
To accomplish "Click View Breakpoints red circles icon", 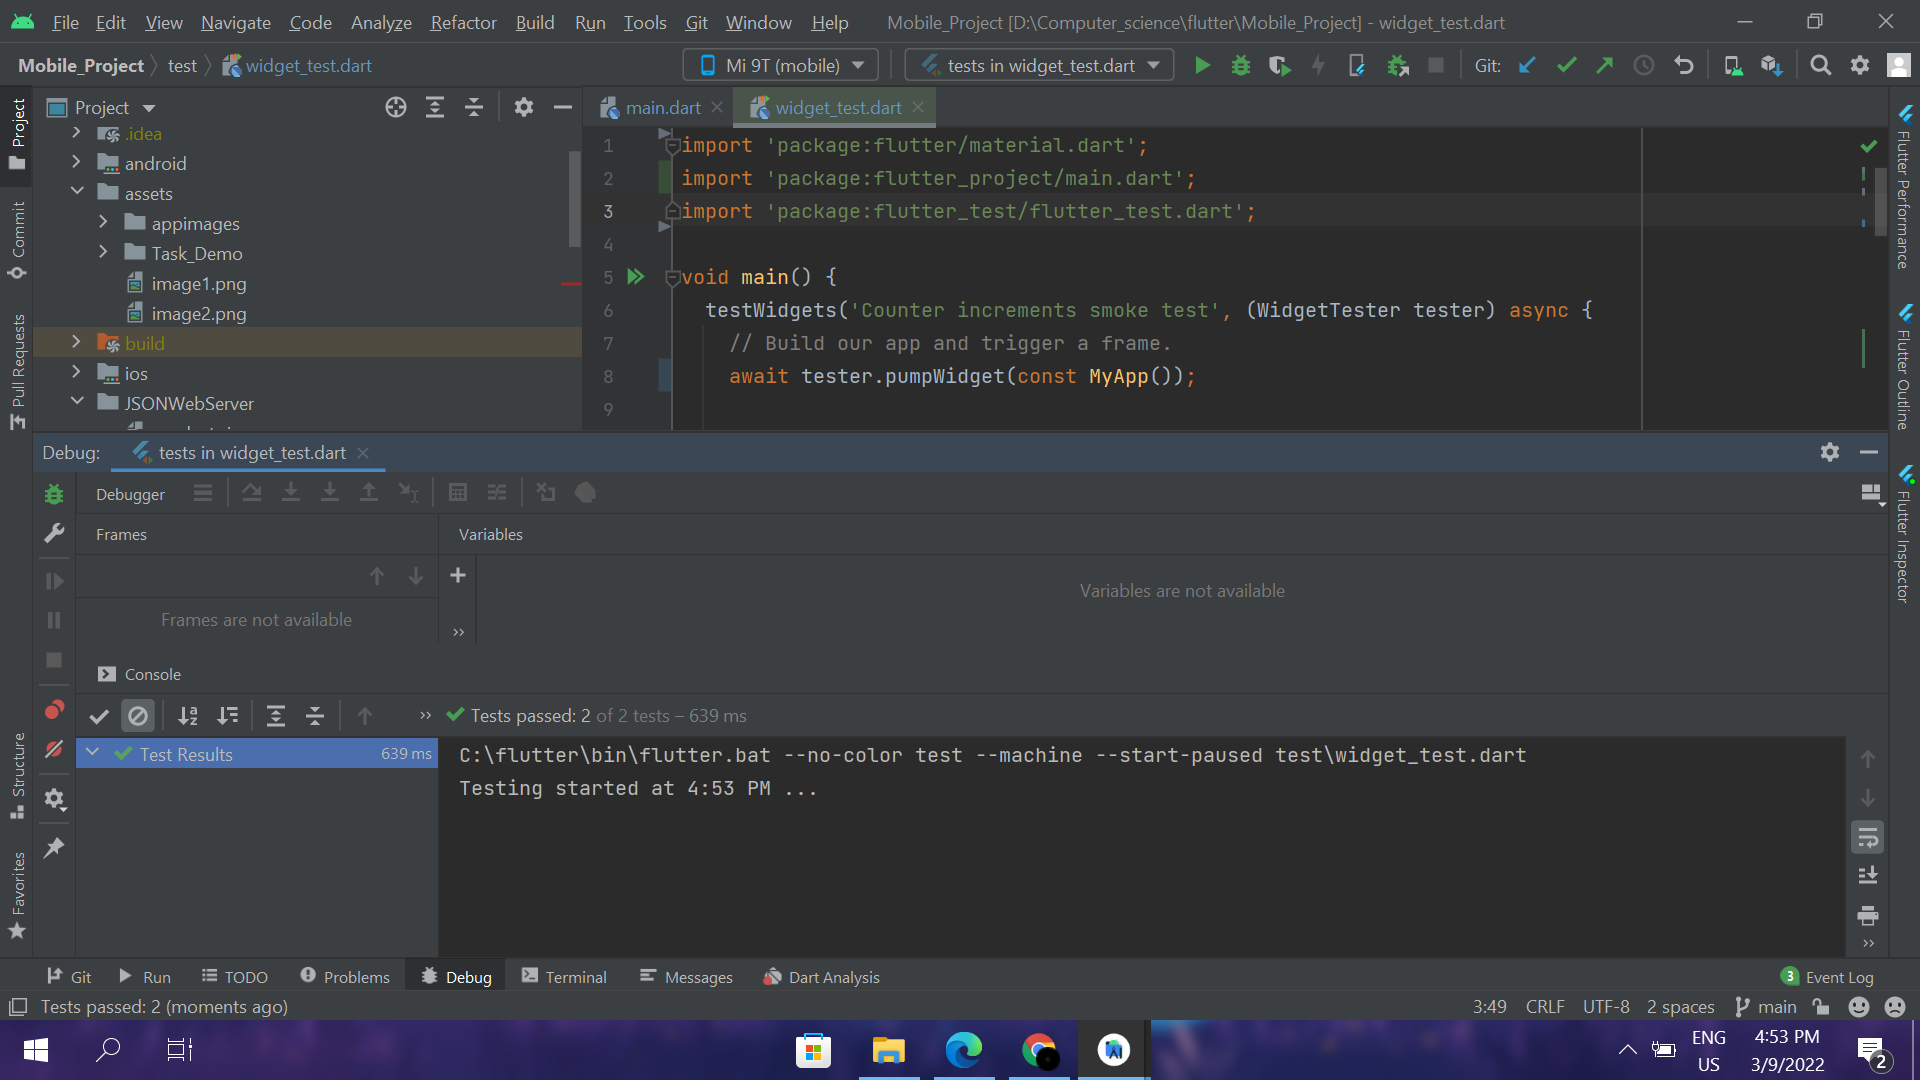I will click(x=54, y=710).
